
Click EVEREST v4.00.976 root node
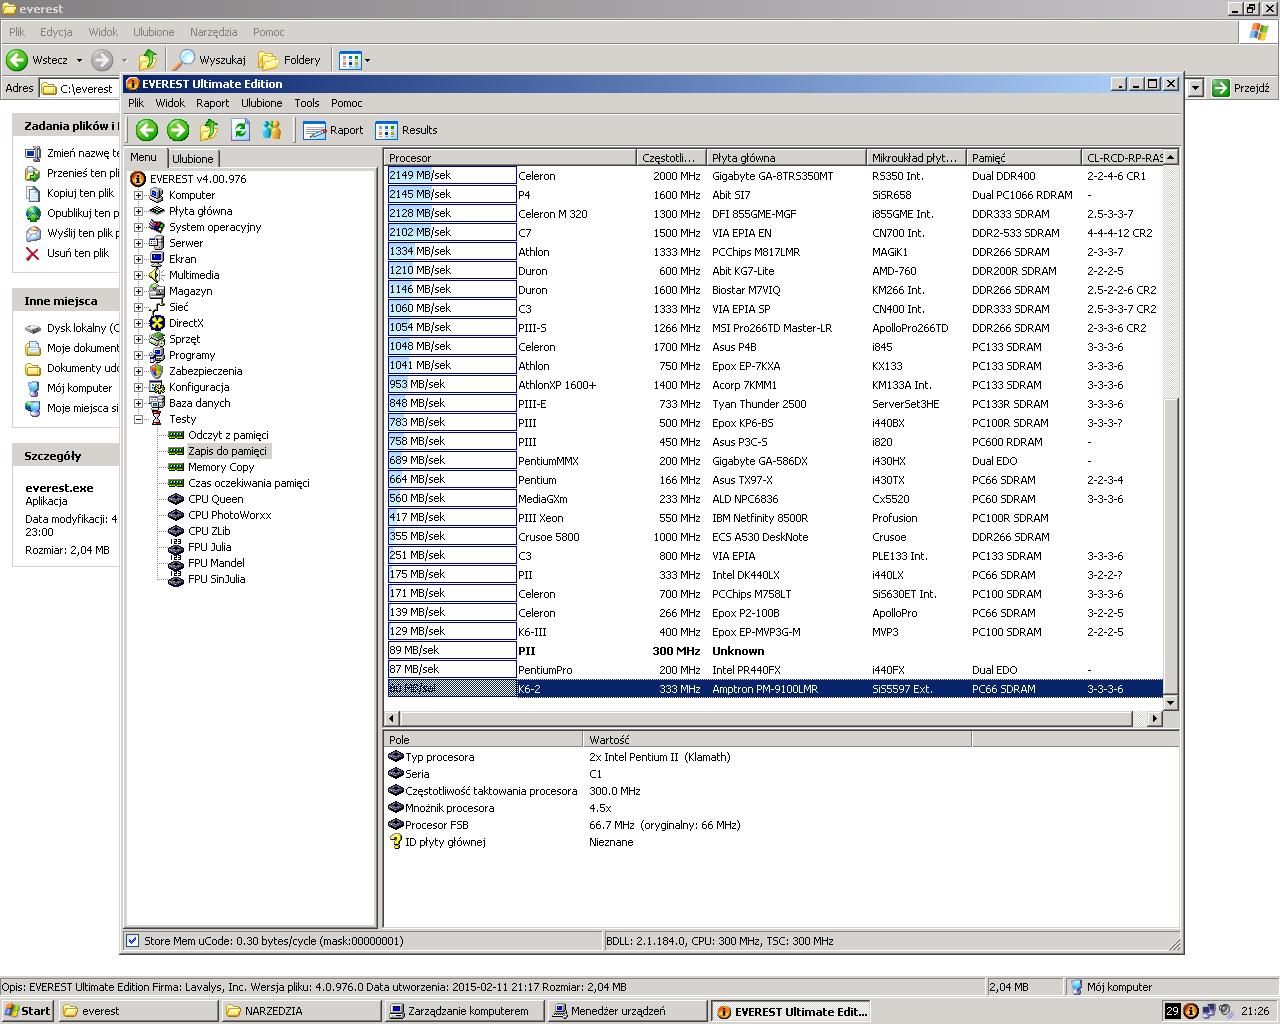click(x=198, y=179)
